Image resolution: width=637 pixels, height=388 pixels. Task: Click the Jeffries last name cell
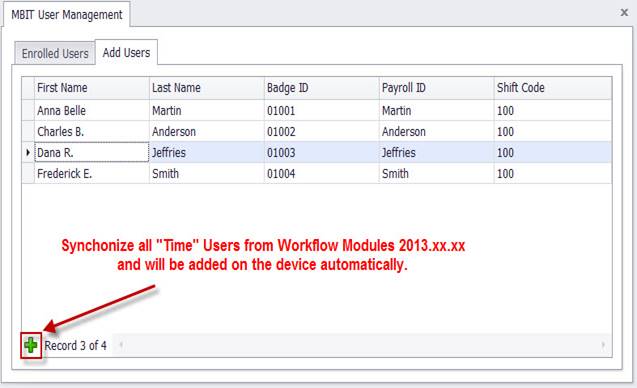(x=207, y=152)
